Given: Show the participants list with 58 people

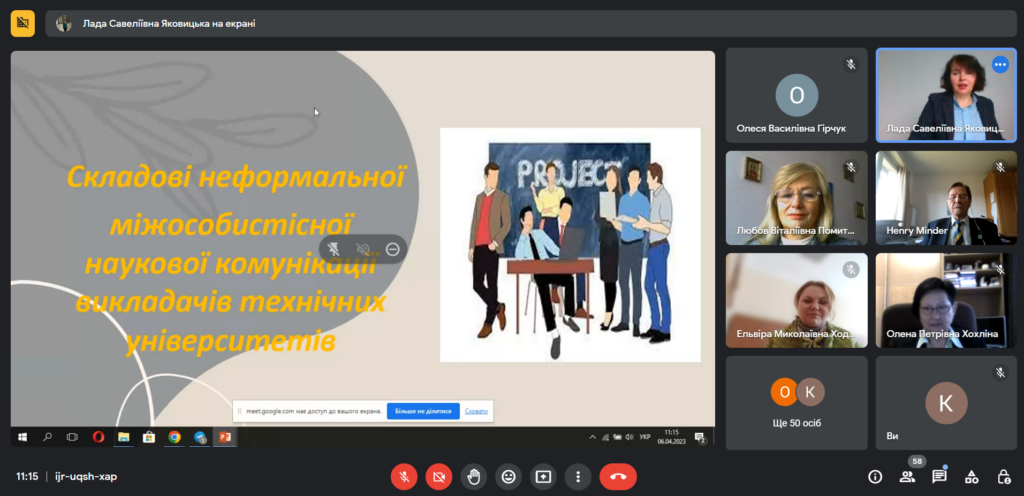Looking at the screenshot, I should click(907, 477).
